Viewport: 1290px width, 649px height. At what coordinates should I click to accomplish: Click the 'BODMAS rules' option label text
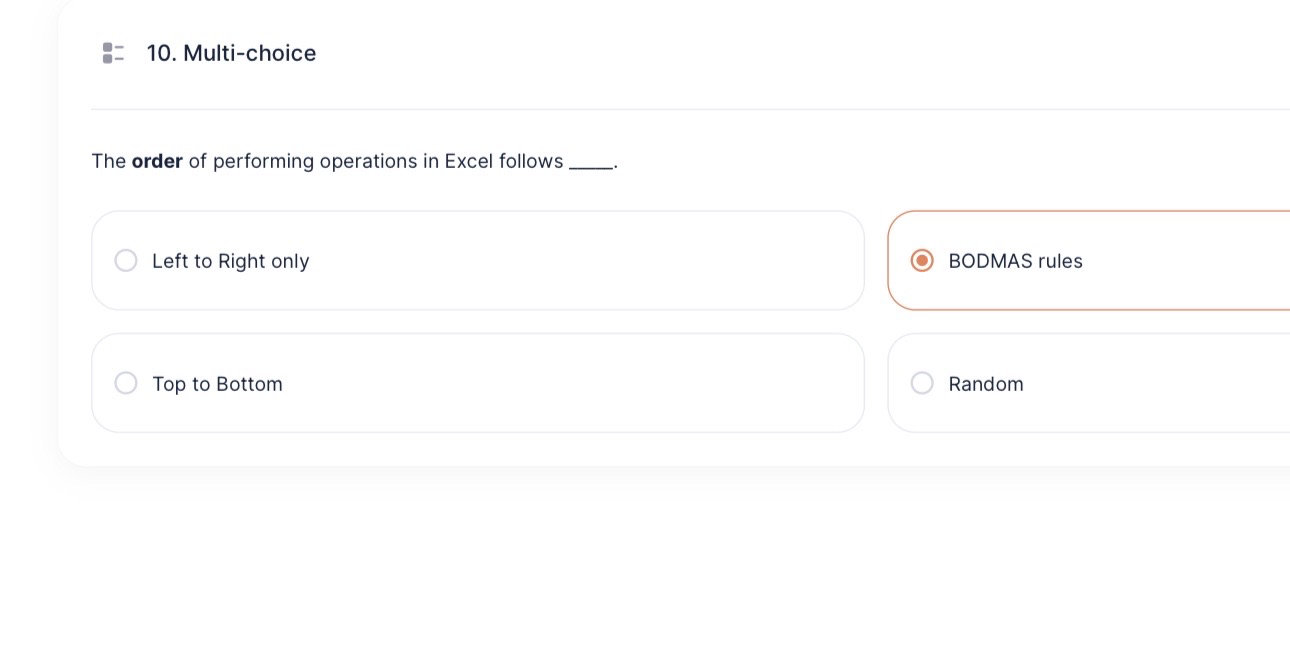(x=1016, y=260)
